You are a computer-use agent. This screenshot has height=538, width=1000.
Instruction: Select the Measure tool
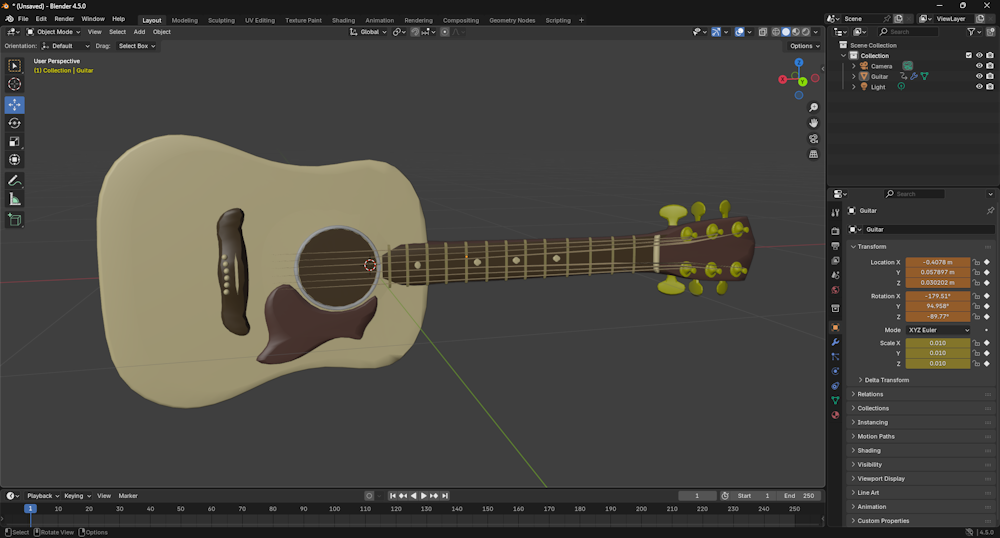(14, 199)
